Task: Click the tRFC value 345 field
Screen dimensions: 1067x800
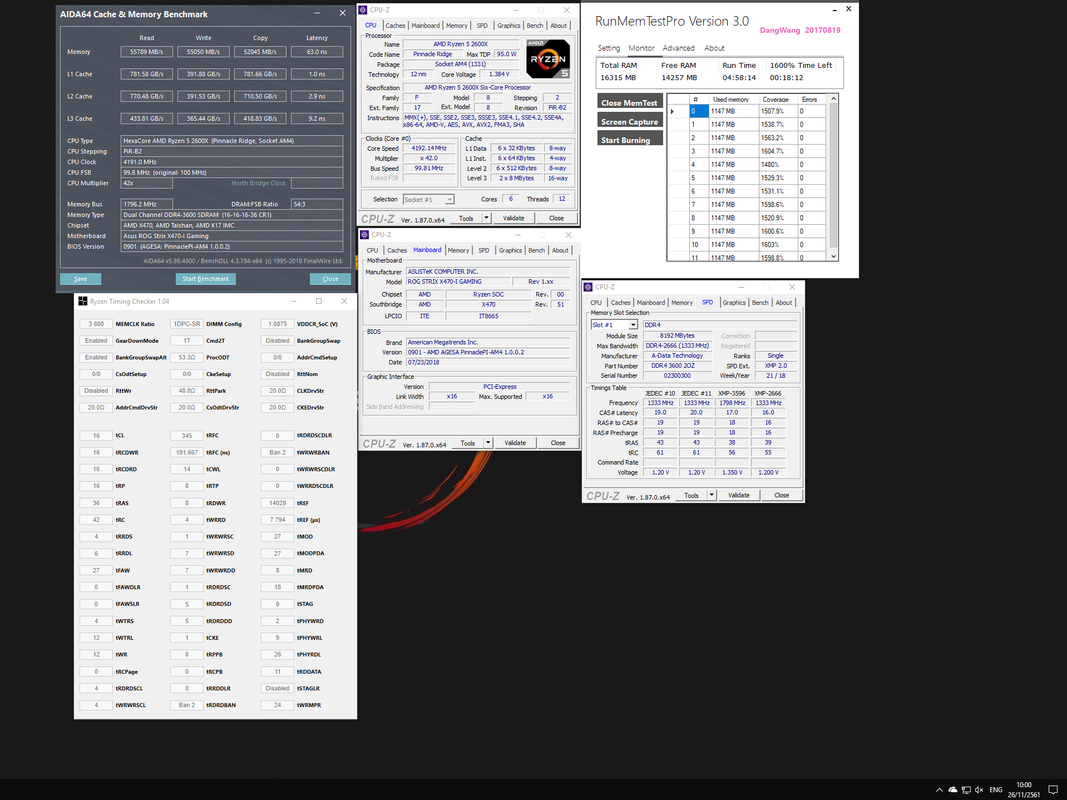Action: 186,435
